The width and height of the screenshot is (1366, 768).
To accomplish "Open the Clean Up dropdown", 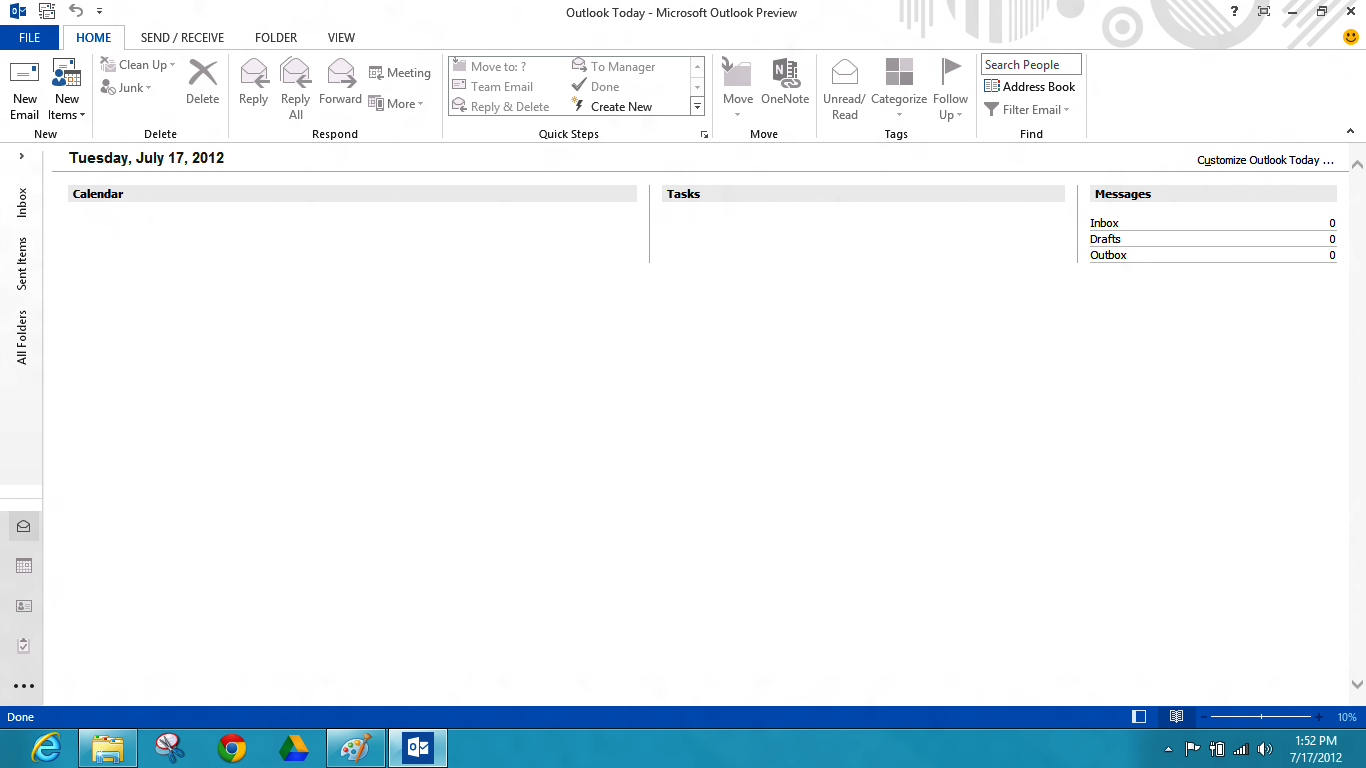I will click(138, 65).
